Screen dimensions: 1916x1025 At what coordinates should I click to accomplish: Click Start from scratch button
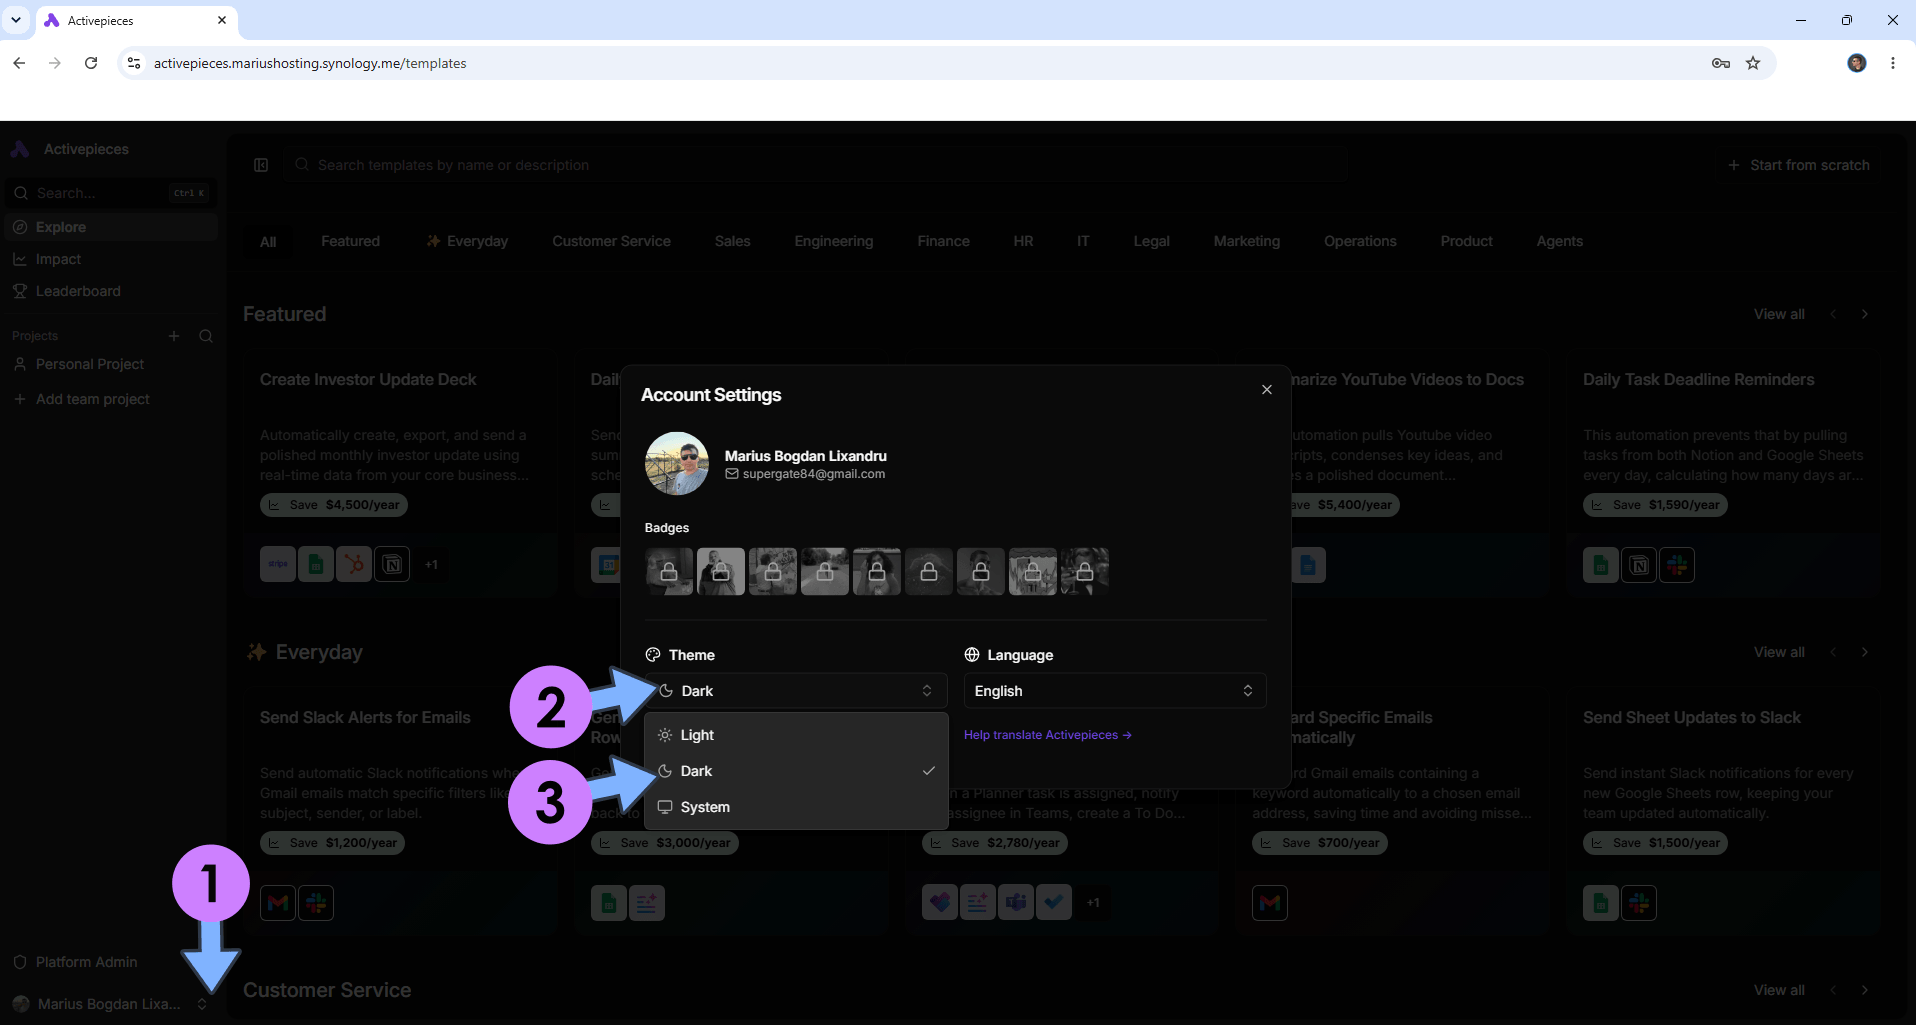pos(1799,165)
